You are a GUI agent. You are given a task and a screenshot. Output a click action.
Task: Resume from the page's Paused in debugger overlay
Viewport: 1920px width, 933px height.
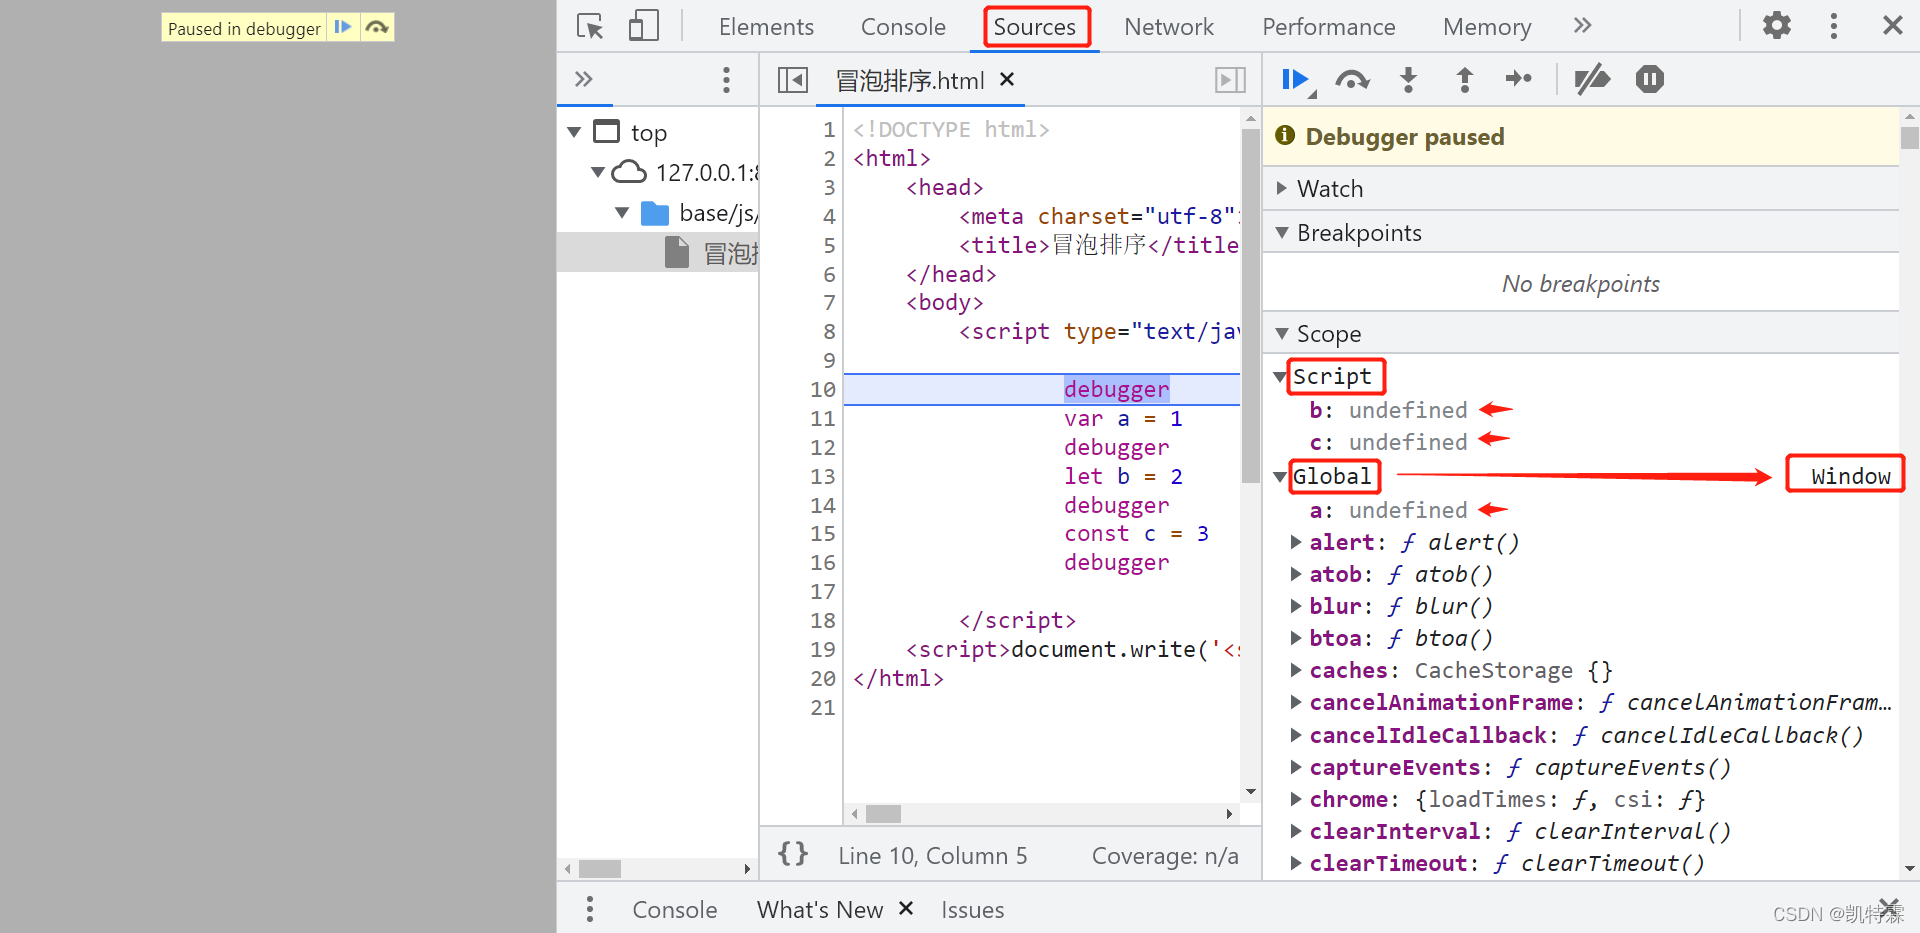point(343,27)
